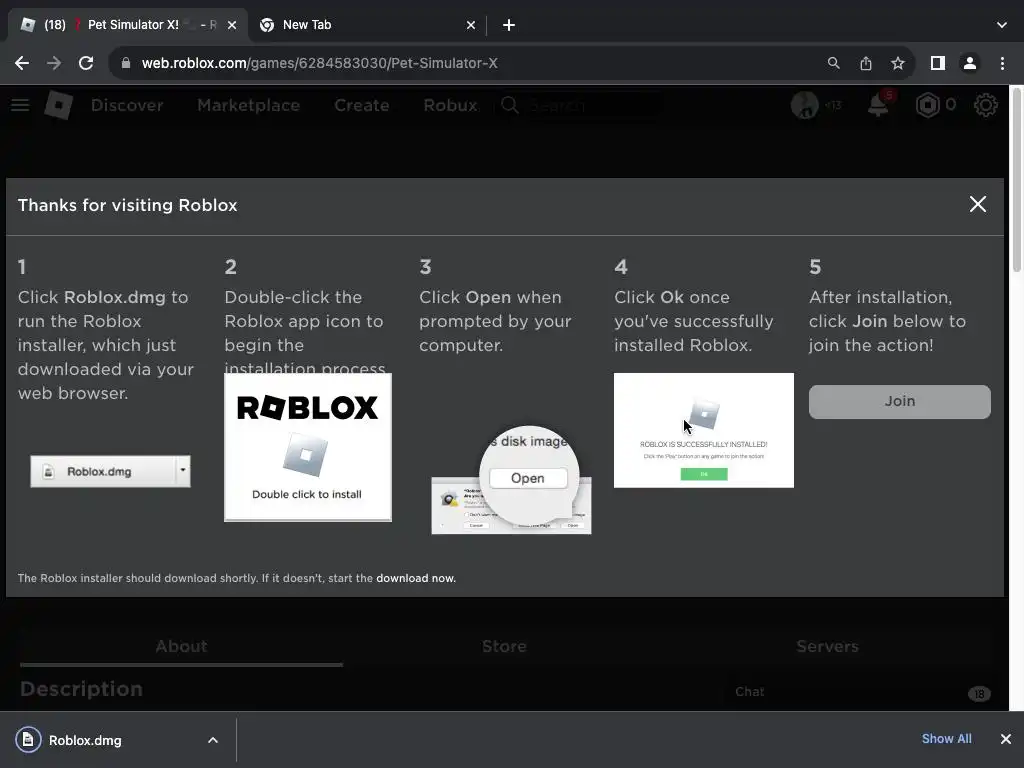Expand the Roblox.dmg download options chevron
1024x768 pixels.
pos(213,740)
